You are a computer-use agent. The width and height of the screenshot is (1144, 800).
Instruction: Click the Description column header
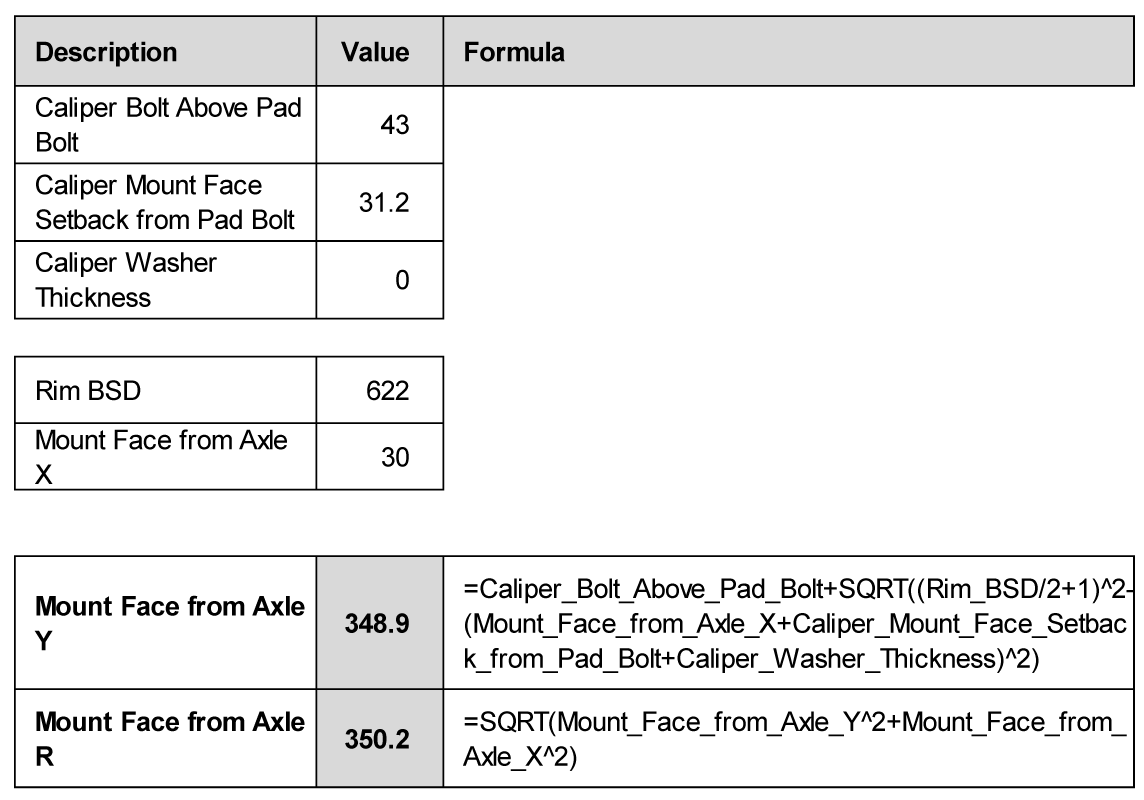click(106, 52)
